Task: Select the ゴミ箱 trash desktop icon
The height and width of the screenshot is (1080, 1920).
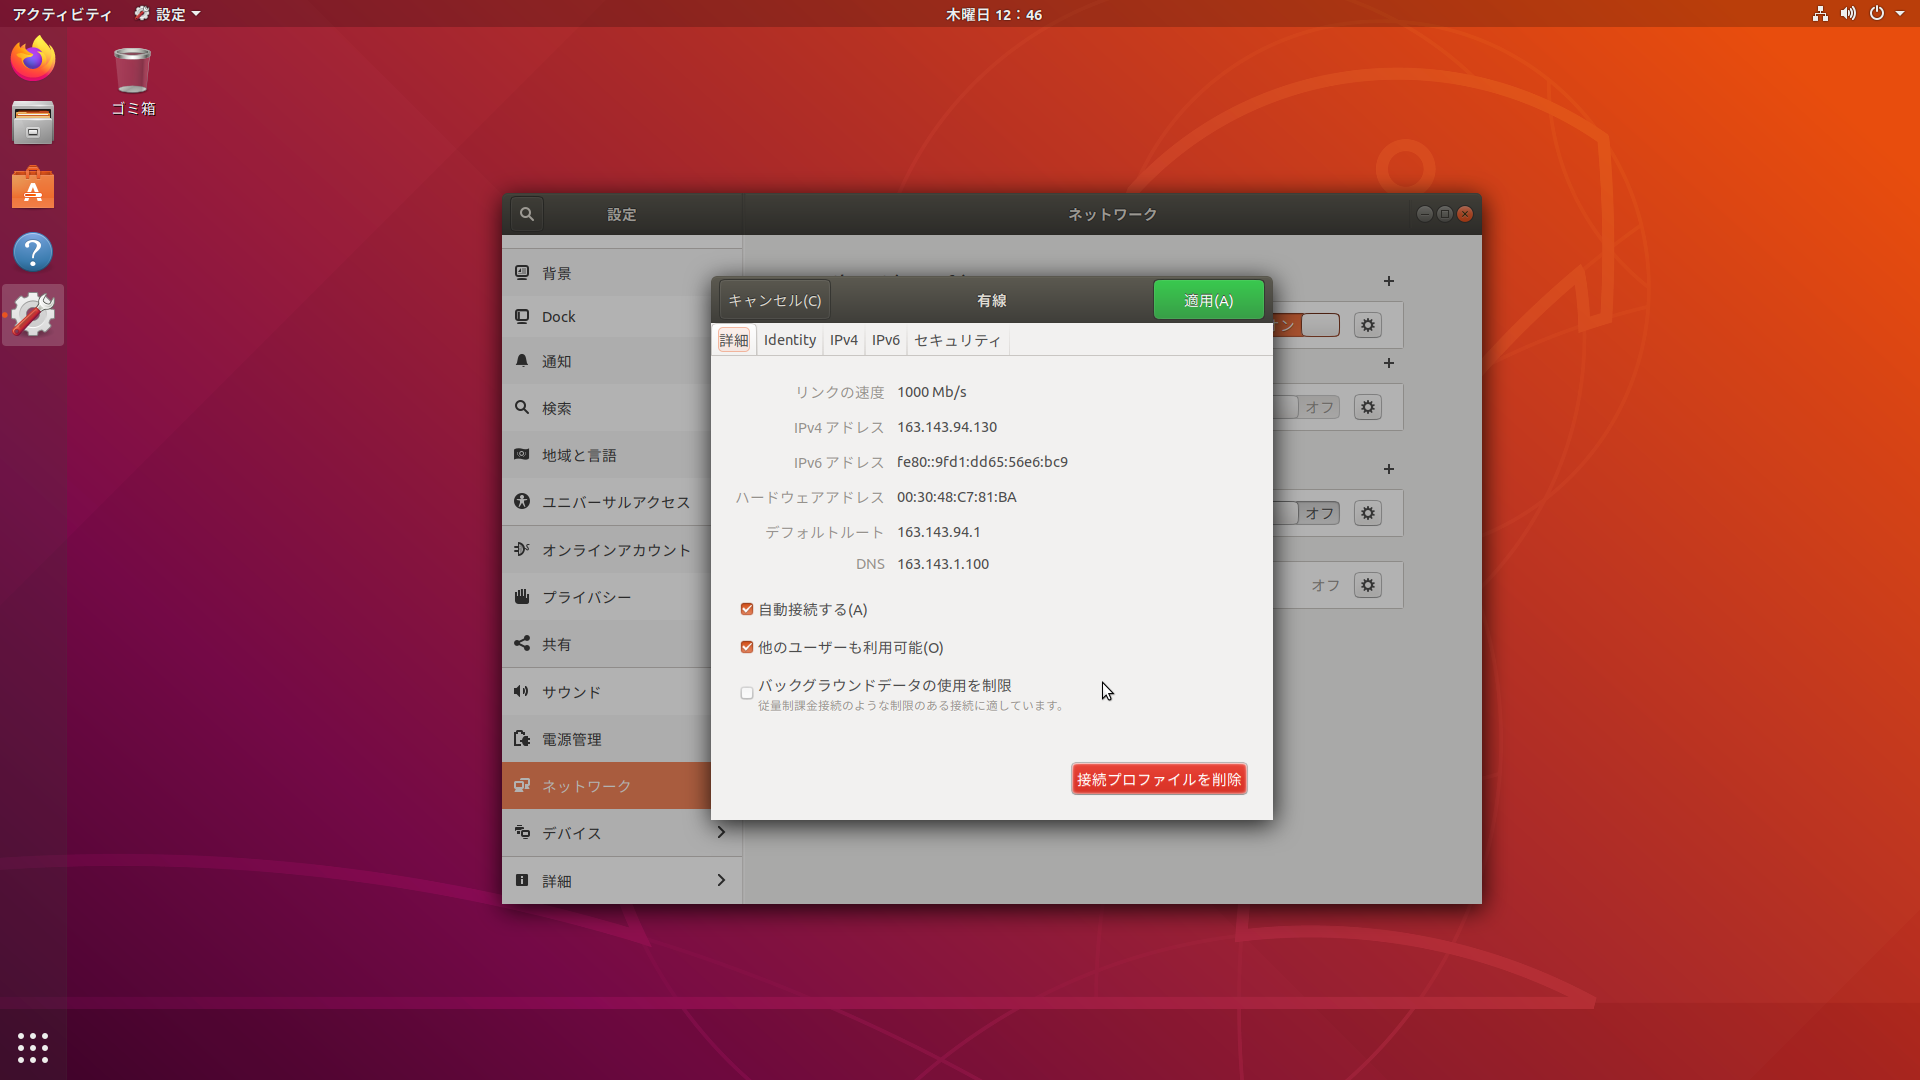Action: pos(133,82)
